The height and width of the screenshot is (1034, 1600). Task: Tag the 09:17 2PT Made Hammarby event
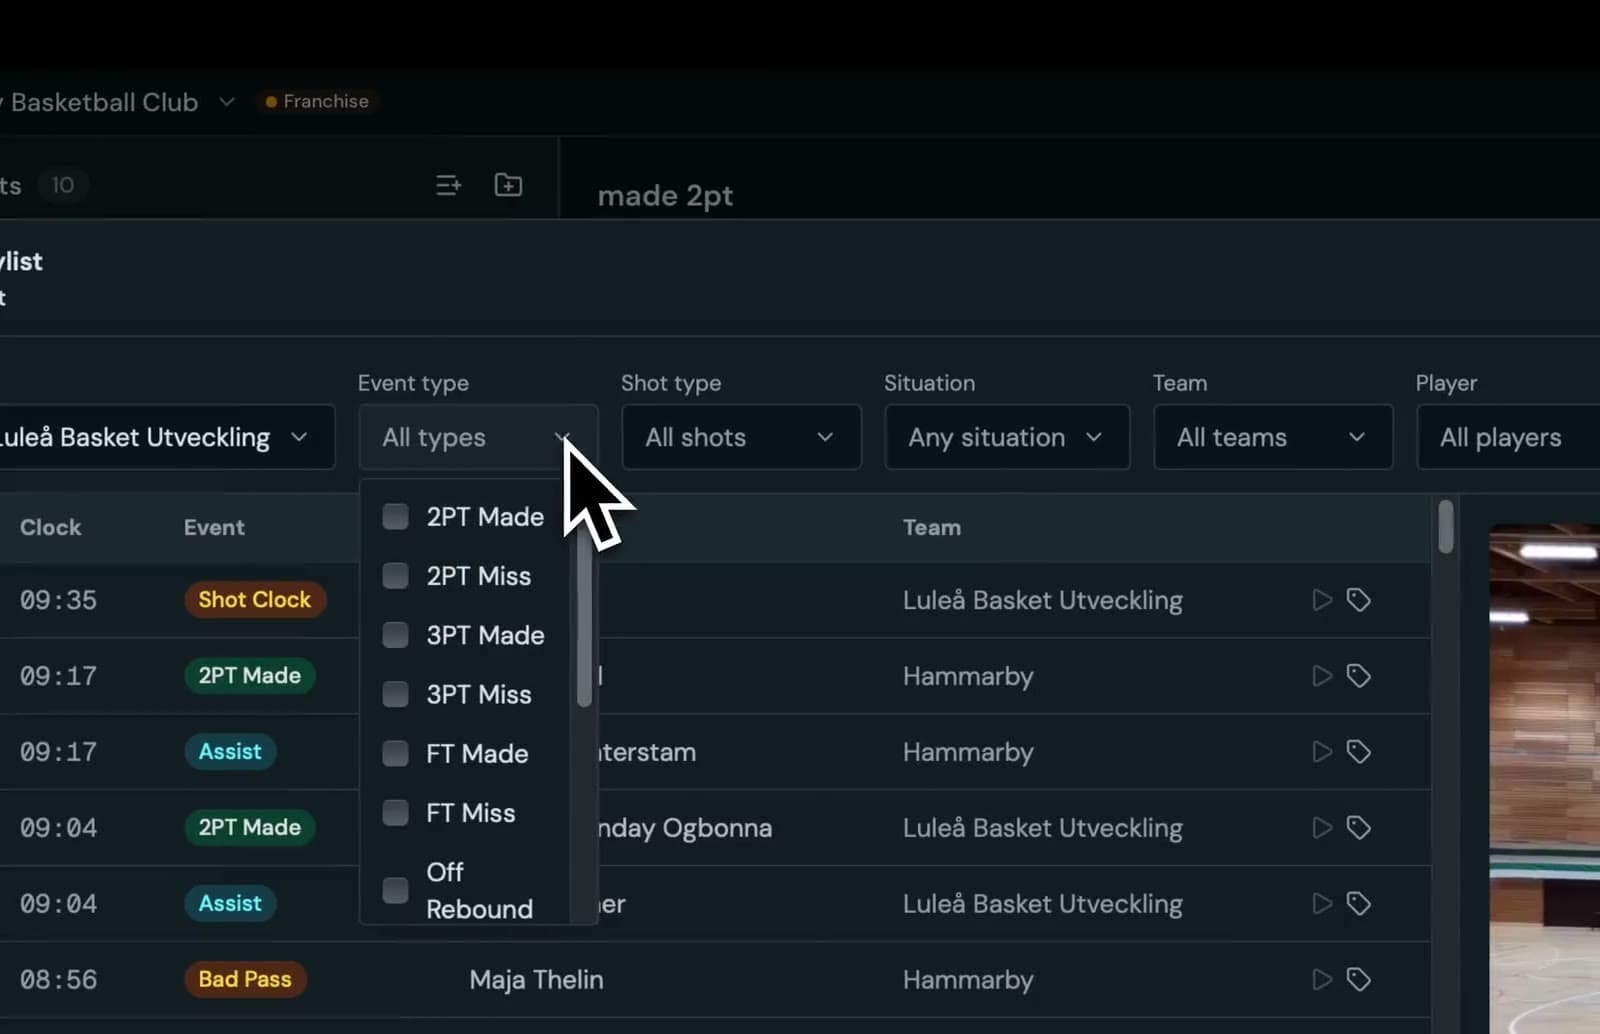1358,676
